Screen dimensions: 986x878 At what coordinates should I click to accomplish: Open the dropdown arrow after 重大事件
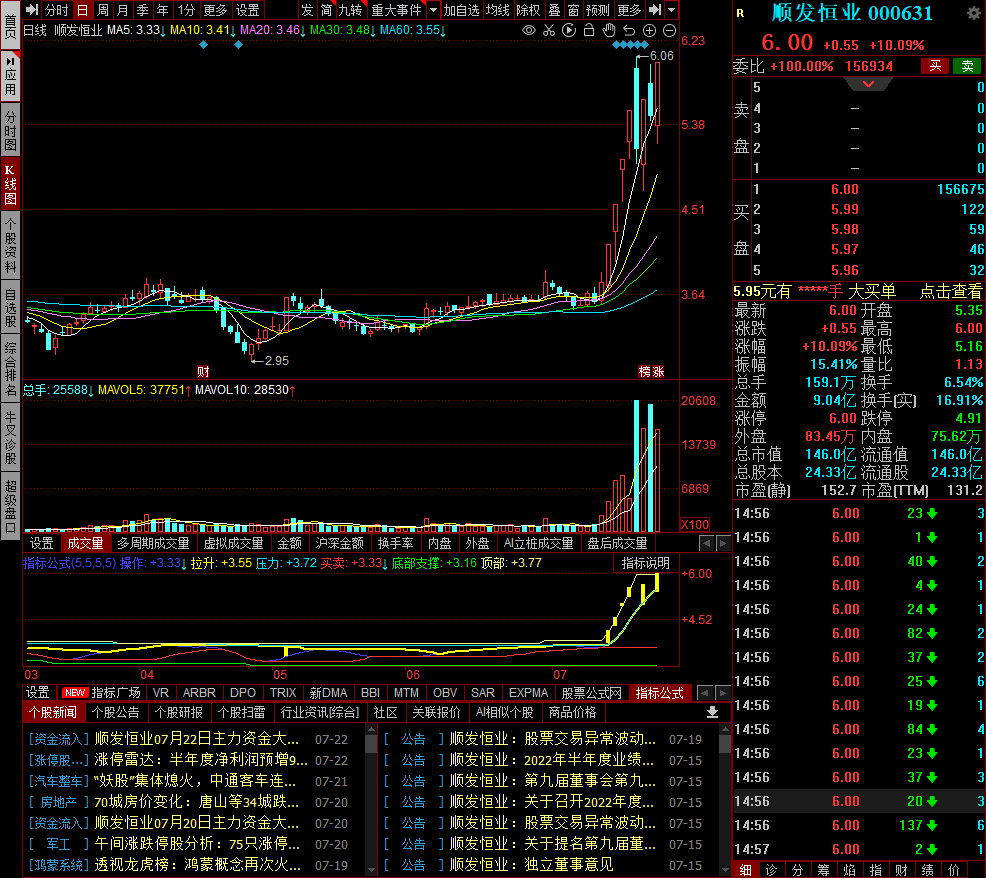point(433,10)
